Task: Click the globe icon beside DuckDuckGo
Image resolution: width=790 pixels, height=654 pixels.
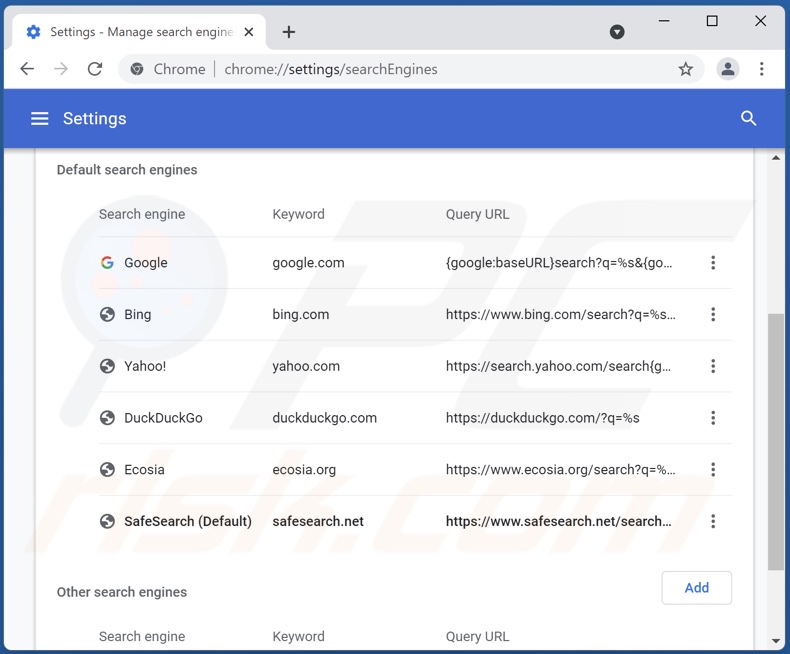Action: [x=107, y=418]
